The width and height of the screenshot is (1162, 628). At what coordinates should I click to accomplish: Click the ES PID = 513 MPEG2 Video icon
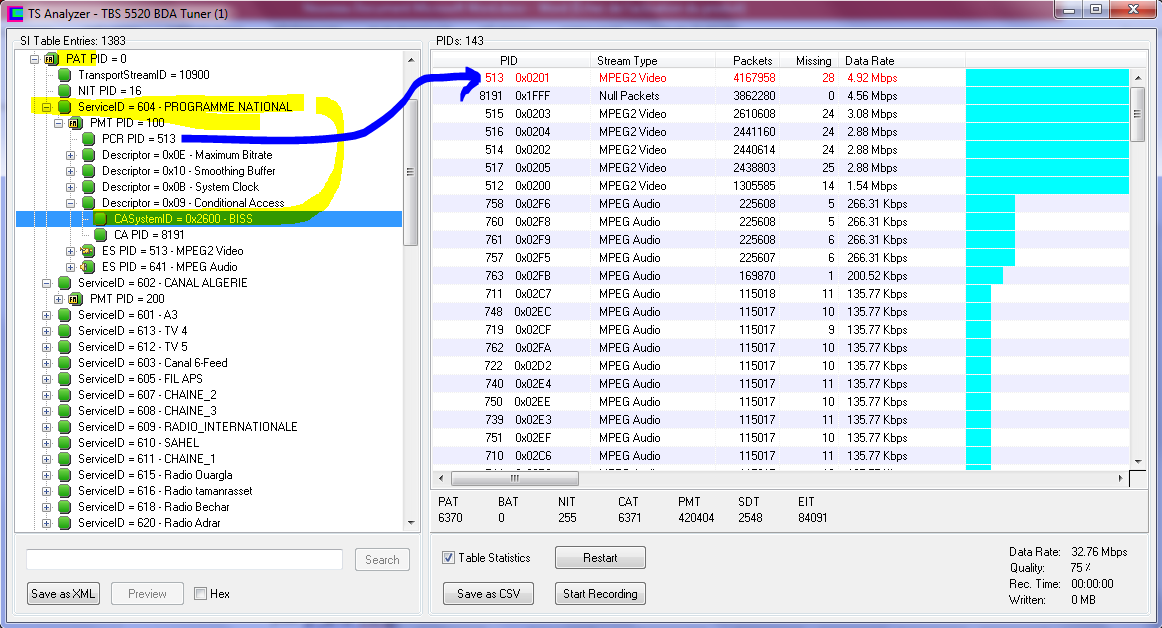(x=87, y=251)
